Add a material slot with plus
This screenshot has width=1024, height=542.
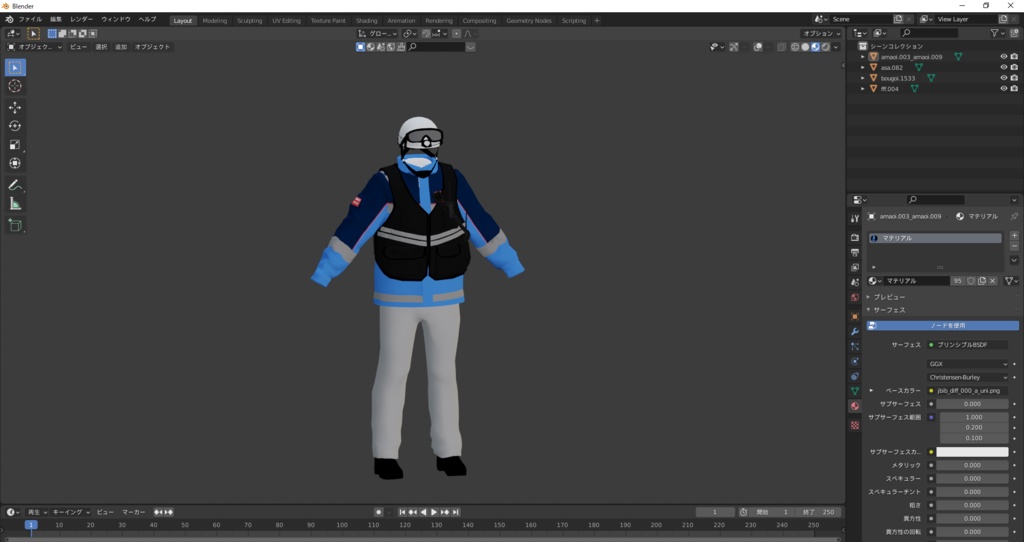(x=1014, y=236)
